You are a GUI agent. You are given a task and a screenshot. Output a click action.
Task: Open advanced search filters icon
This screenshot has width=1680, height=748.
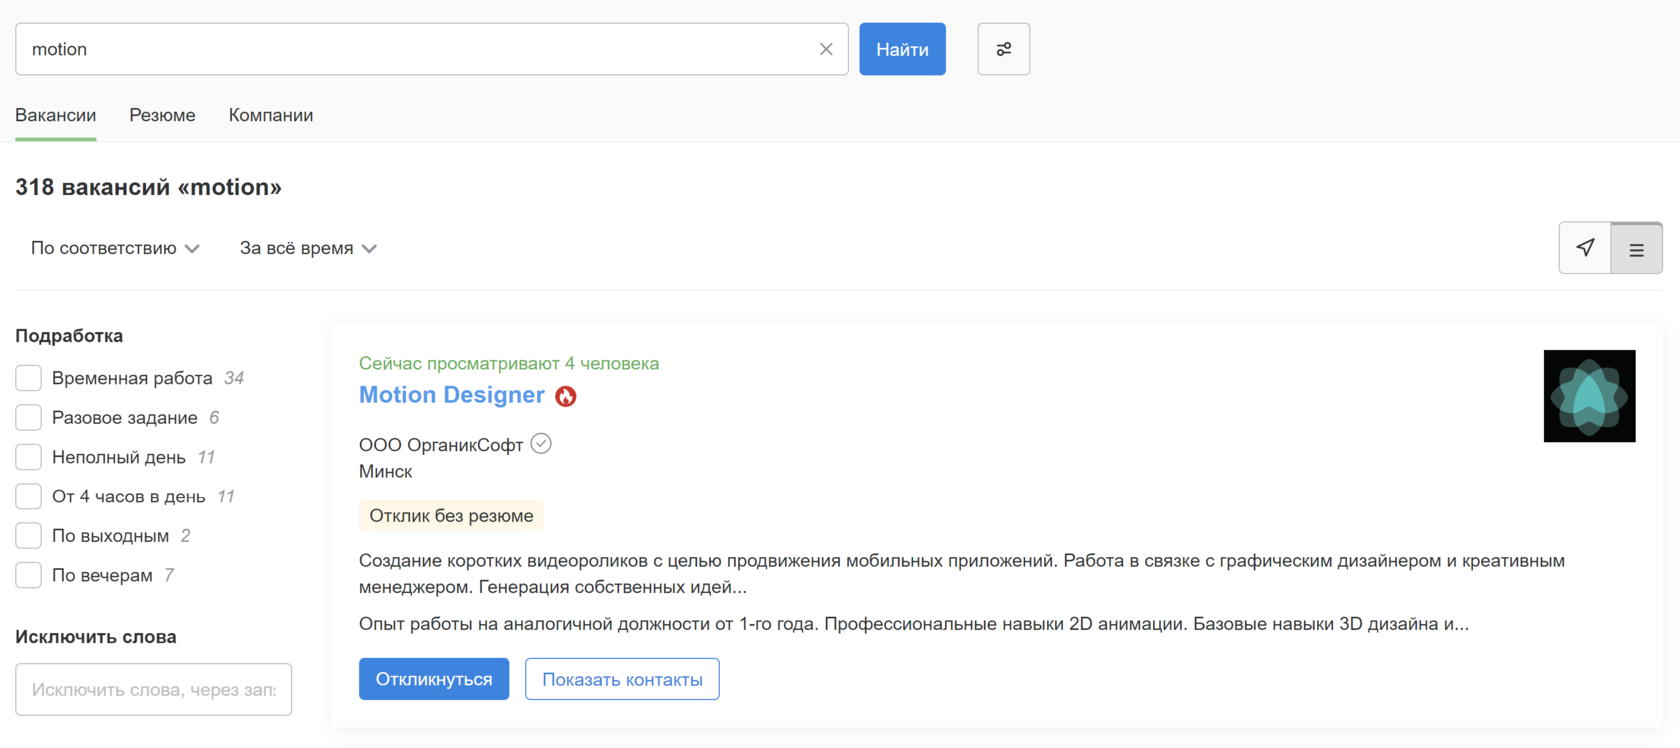(1003, 49)
